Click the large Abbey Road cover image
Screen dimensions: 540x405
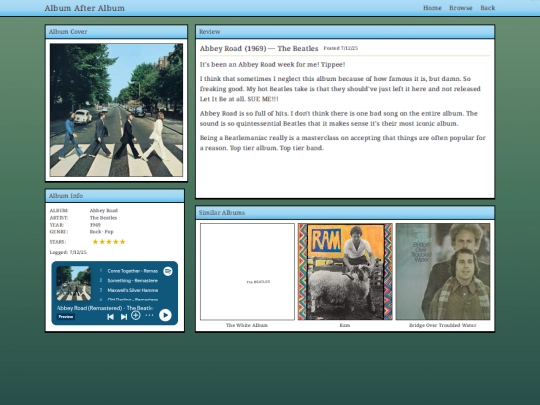116,110
